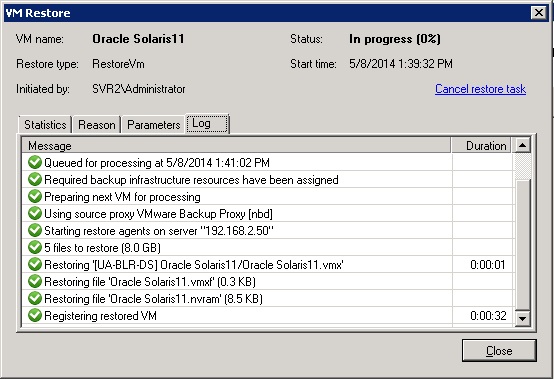Viewport: 554px width, 379px height.
Task: Click the Duration column header
Action: tap(481, 146)
